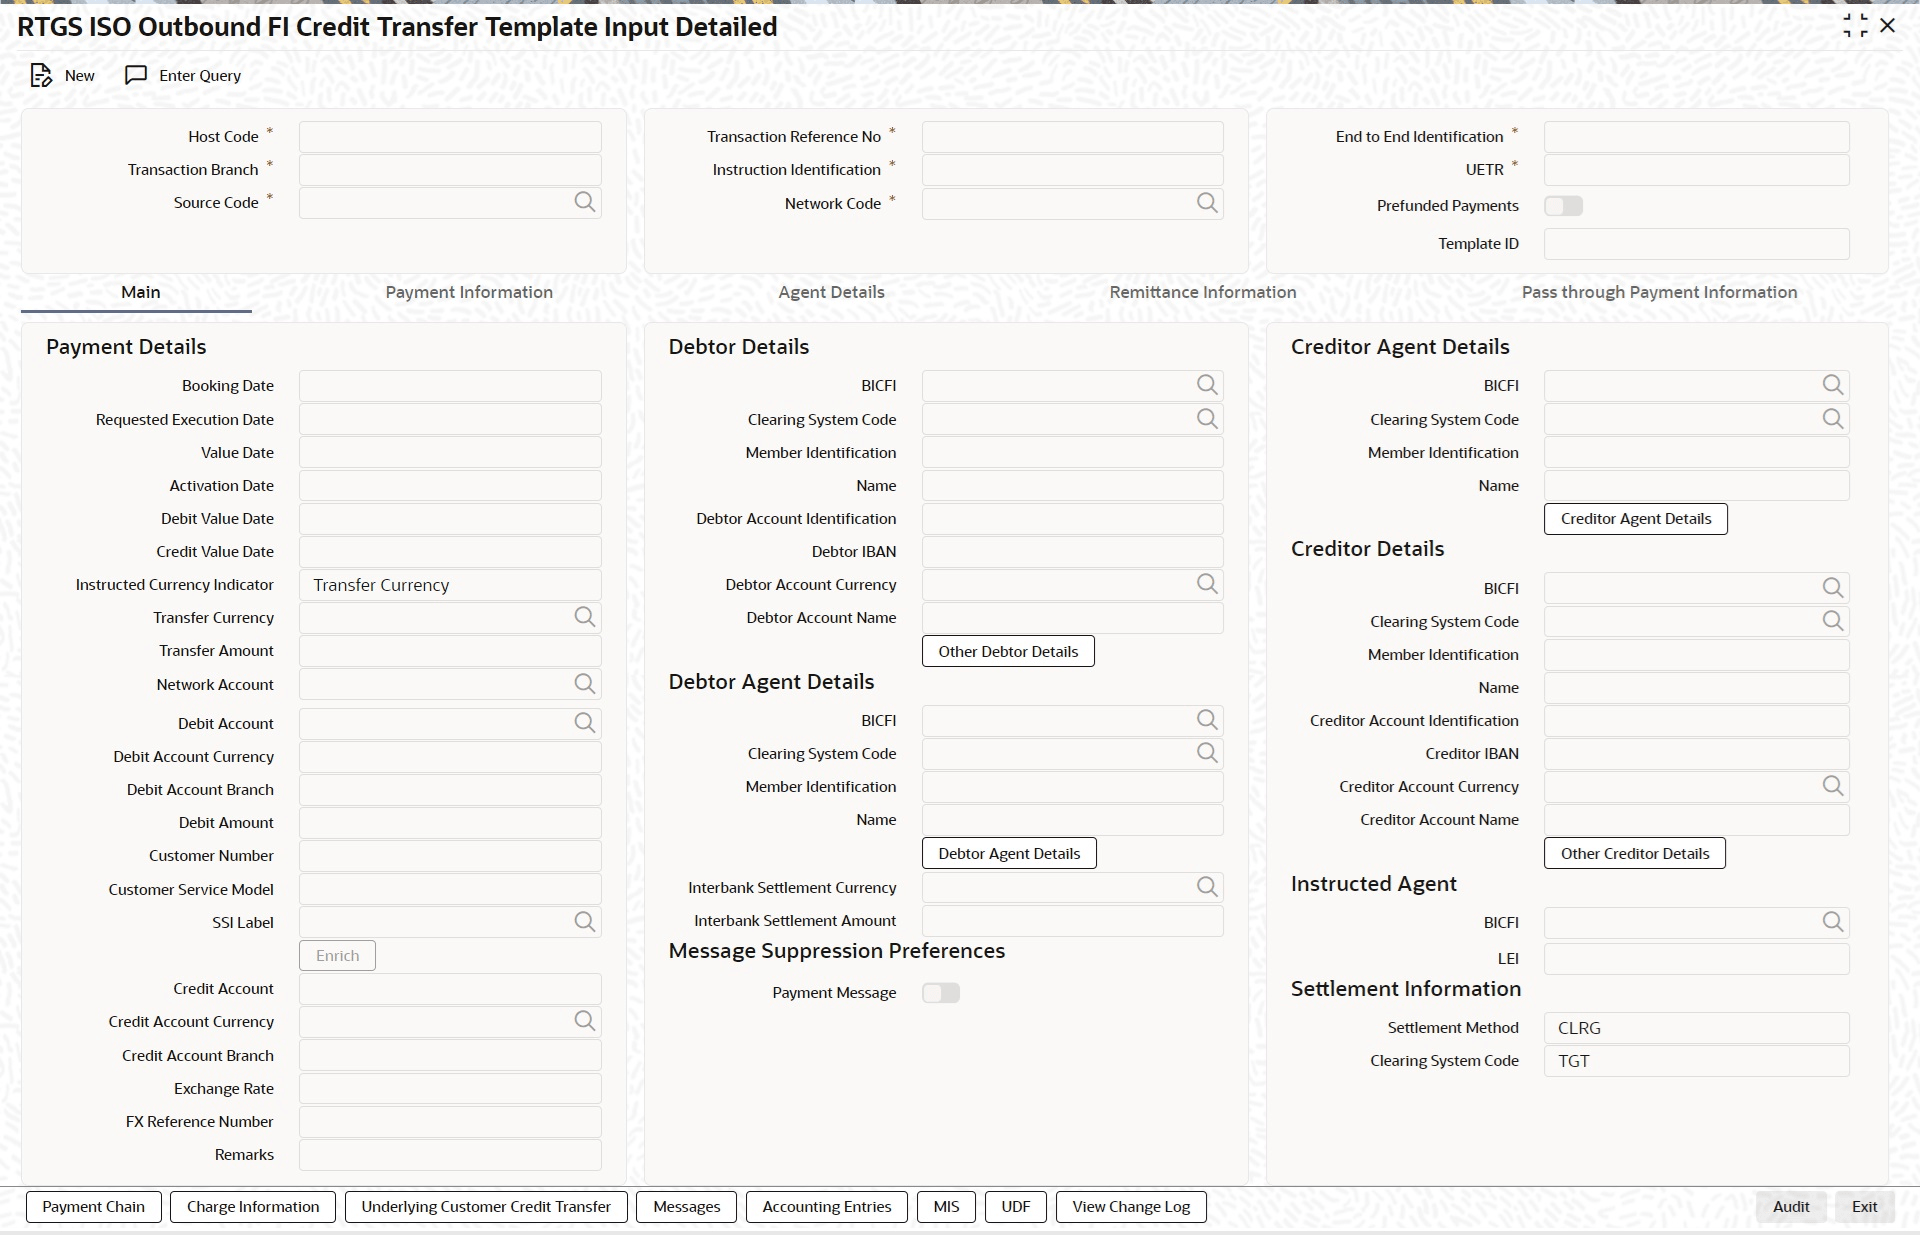Open Settlement Method CLRG dropdown
1920x1242 pixels.
(1696, 1028)
